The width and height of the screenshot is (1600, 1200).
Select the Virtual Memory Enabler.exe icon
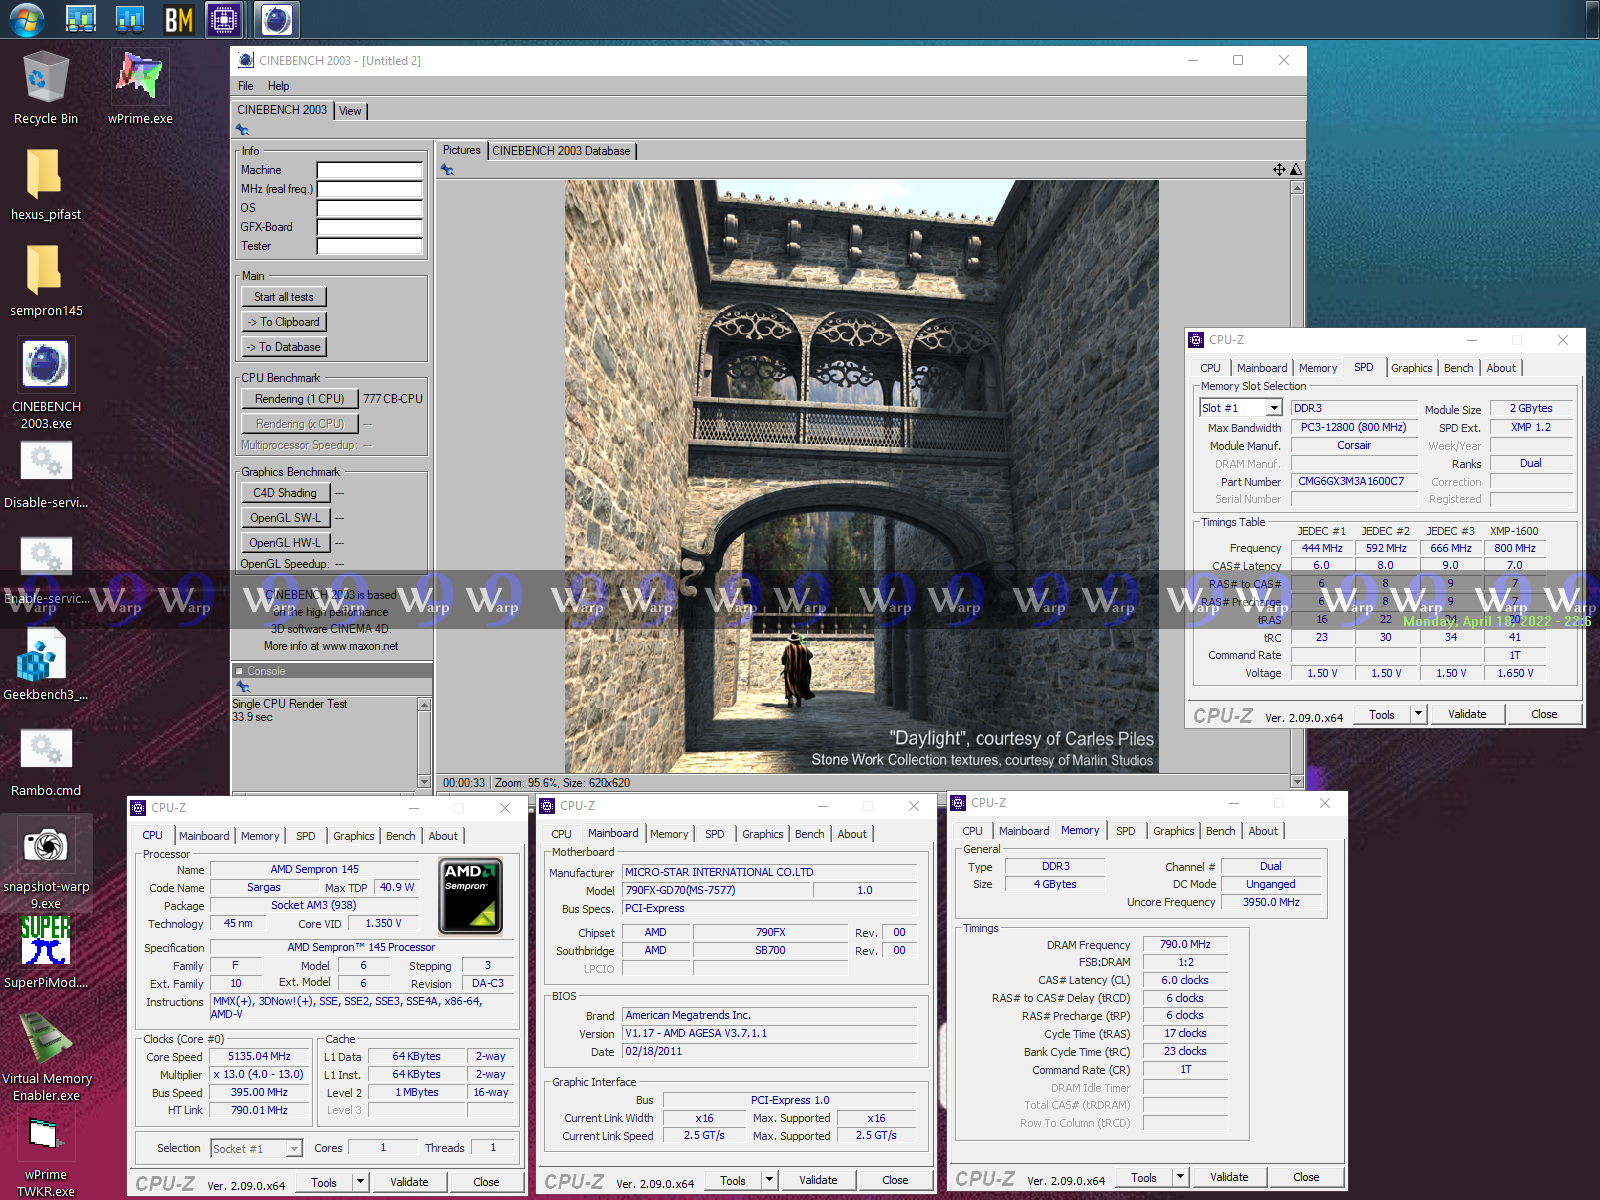point(46,1057)
